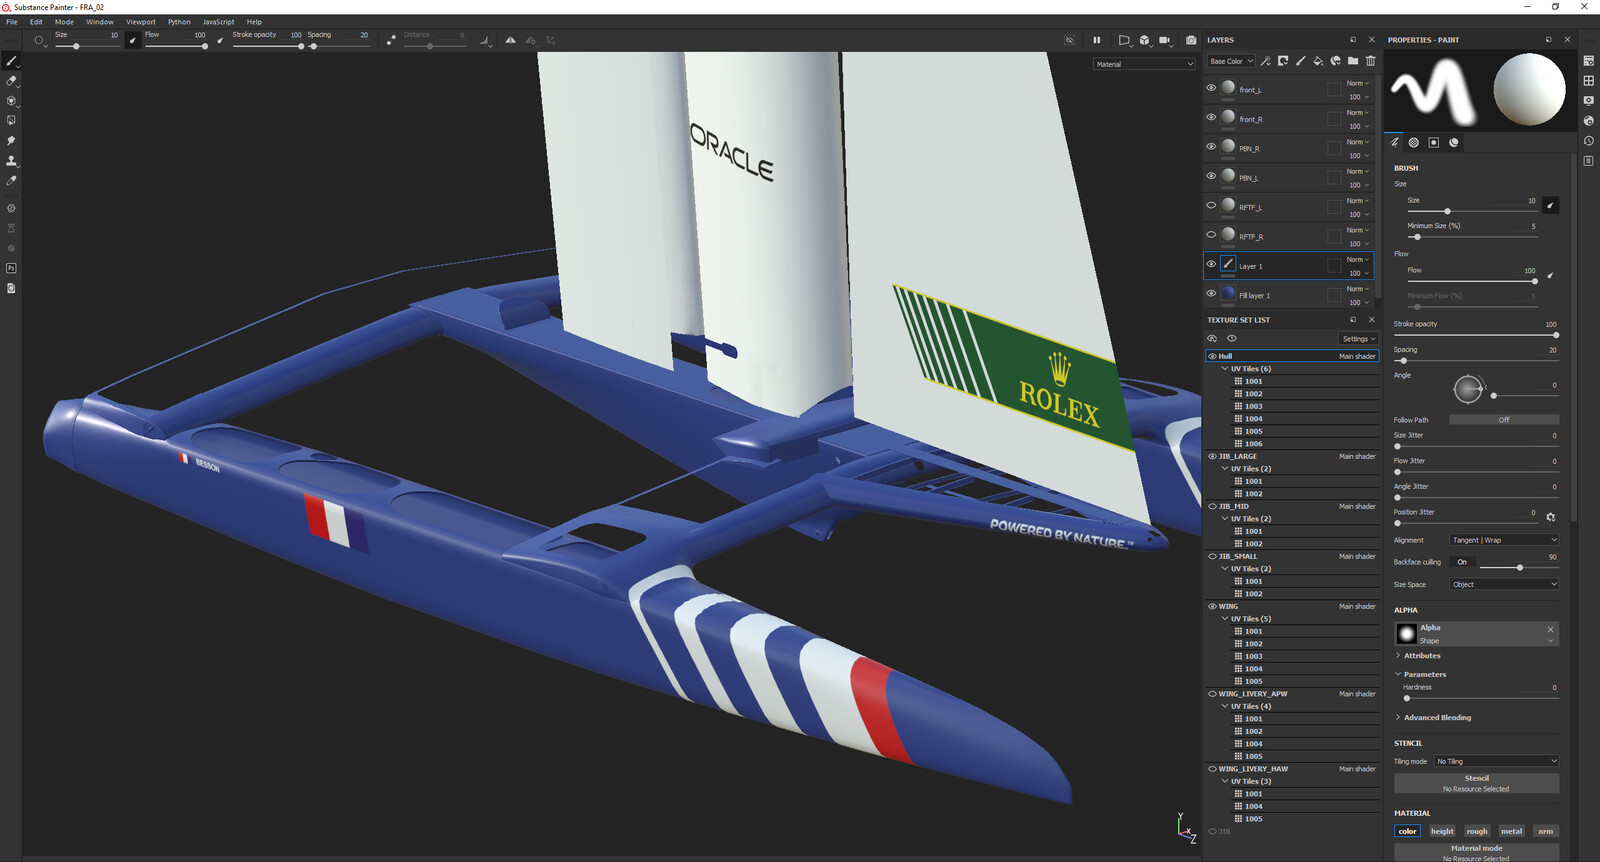Switch viewport to 3D cube view mode

(1145, 40)
